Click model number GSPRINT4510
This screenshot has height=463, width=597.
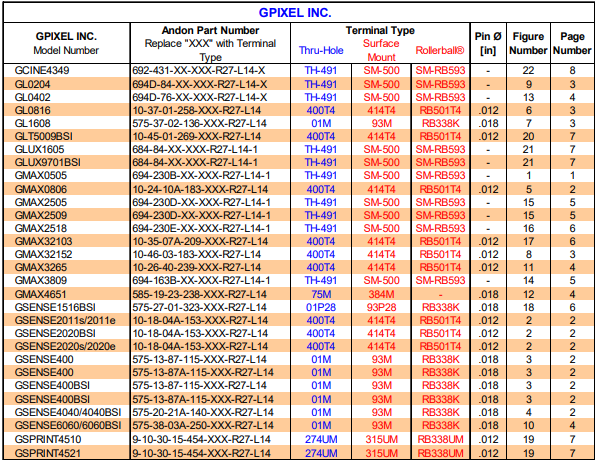48,439
